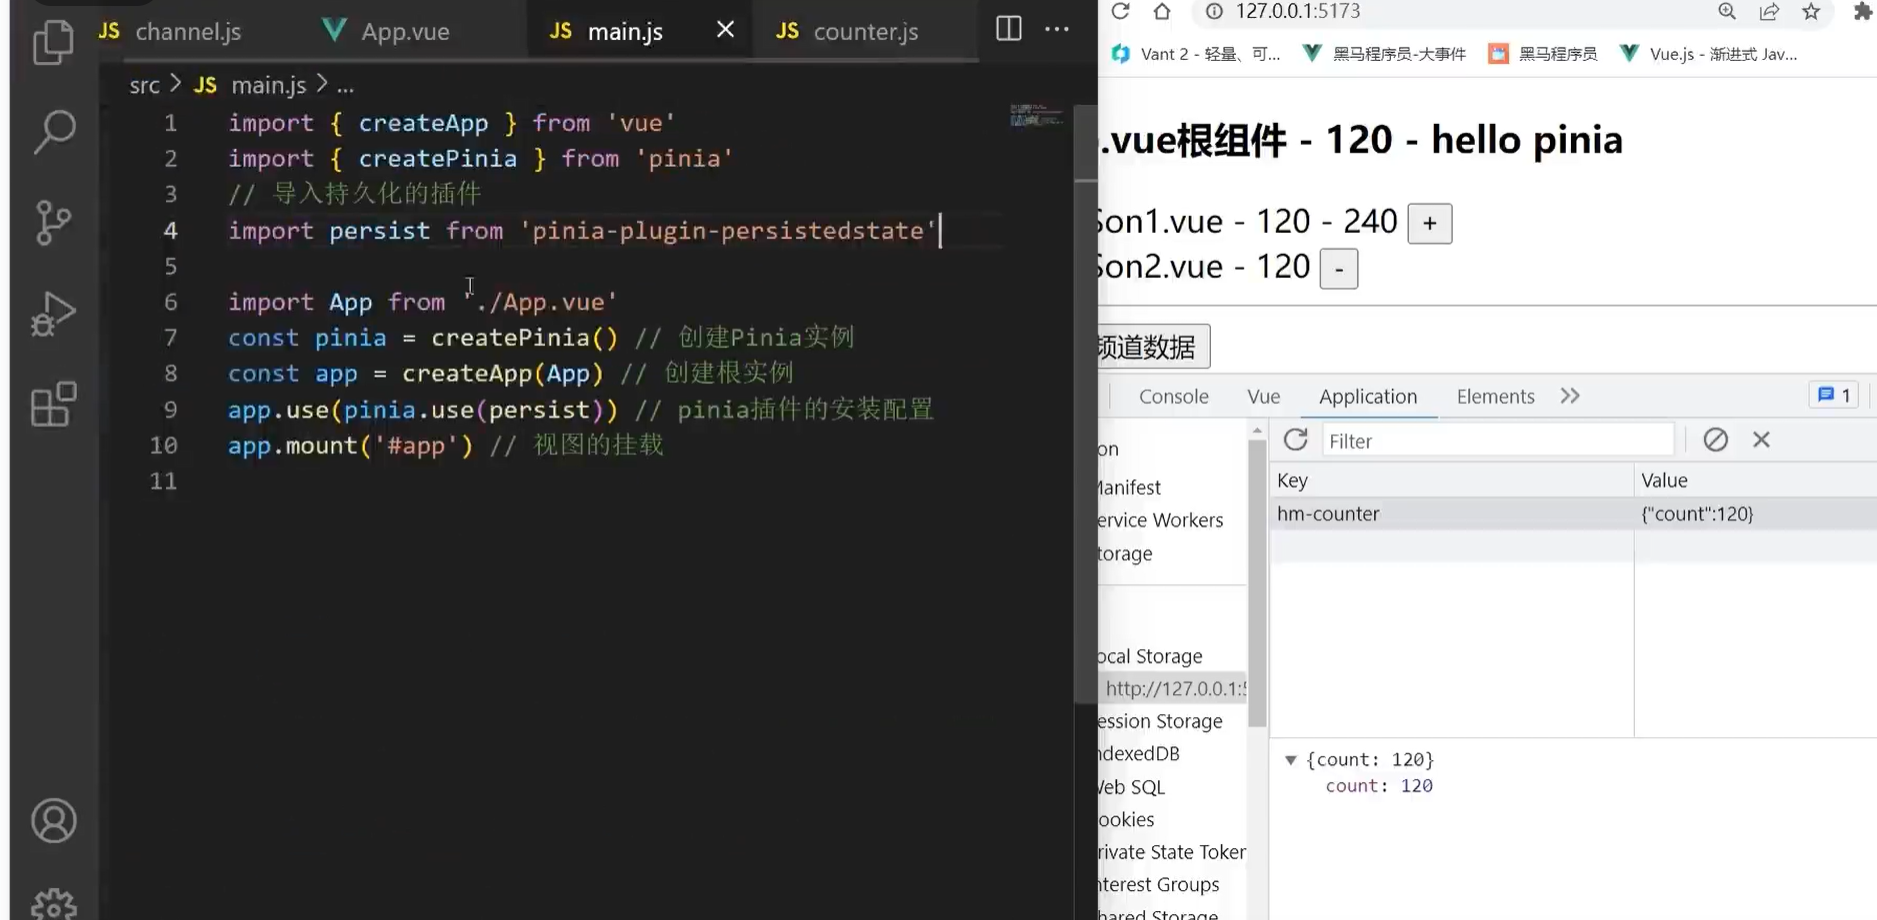Click the + button next to Son1.vue
1877x920 pixels.
click(1428, 222)
